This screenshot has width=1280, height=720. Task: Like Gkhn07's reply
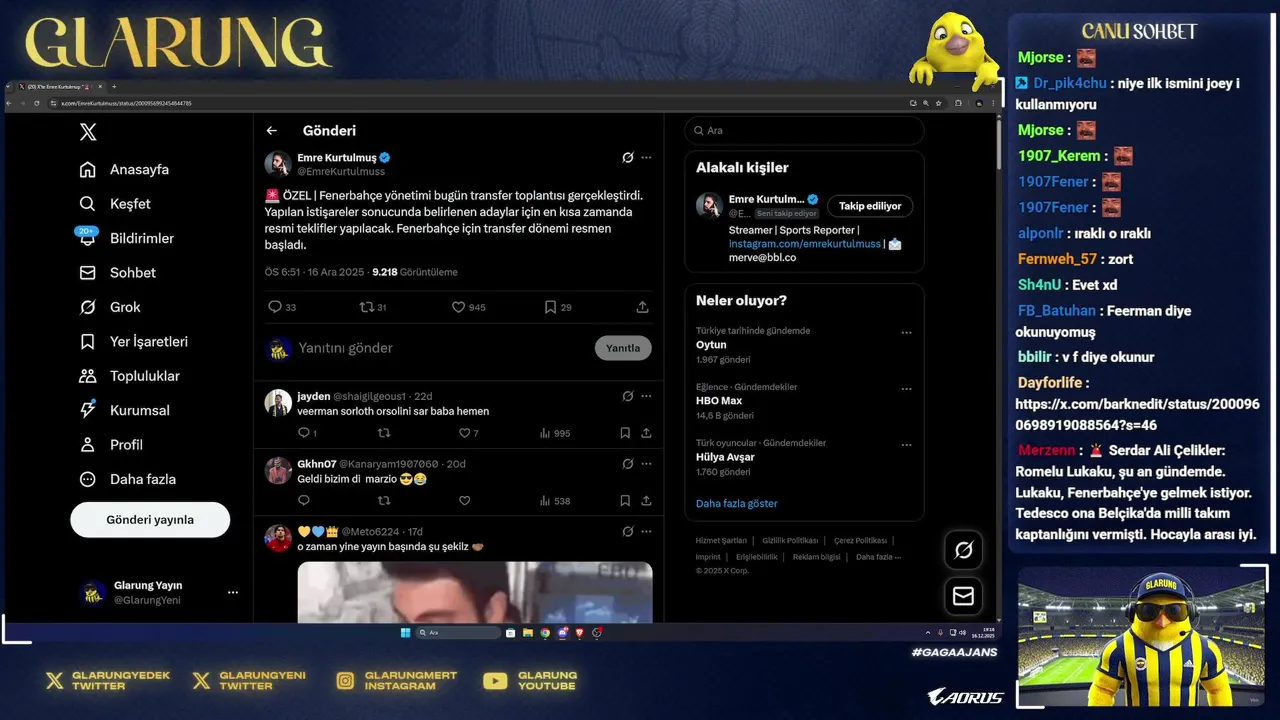coord(464,501)
